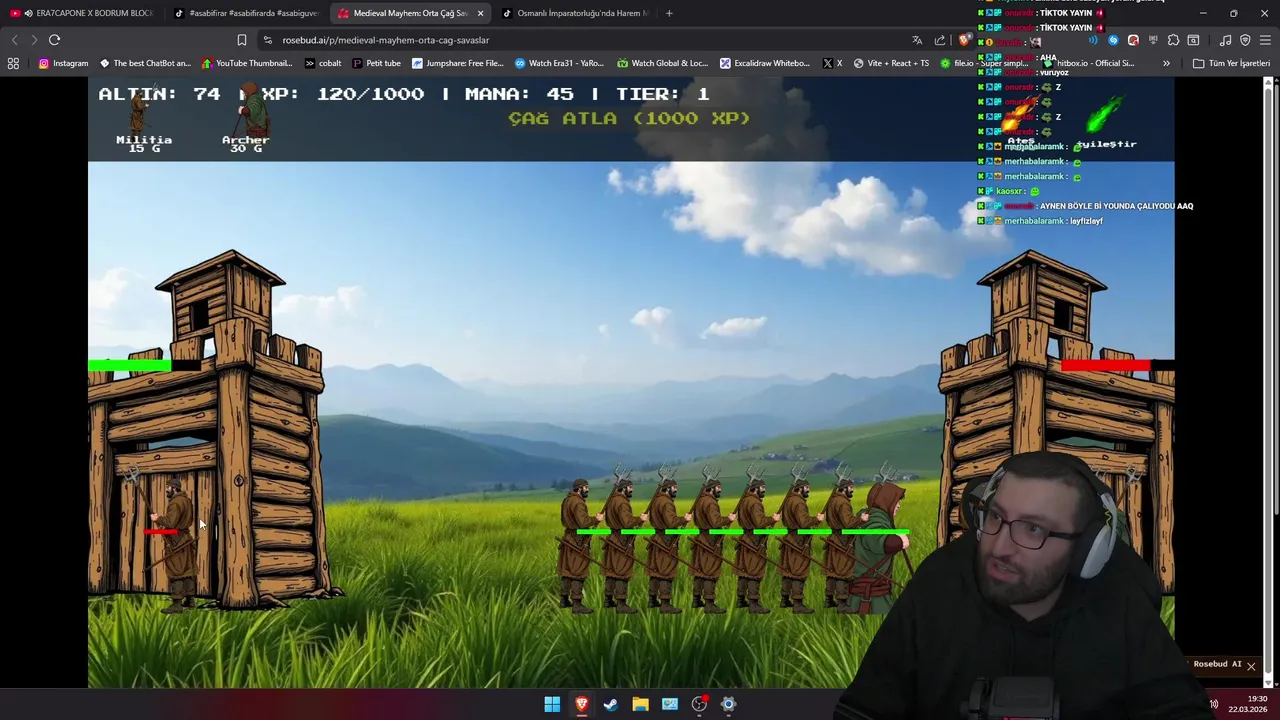
Task: Open Excalidraw Whiteboard bookmark
Action: click(765, 63)
